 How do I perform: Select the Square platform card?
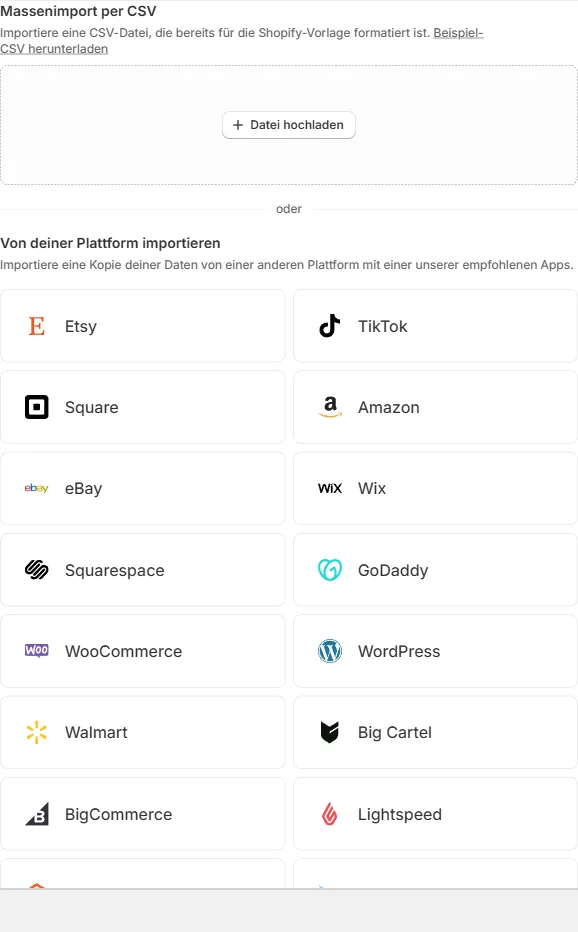[x=143, y=407]
